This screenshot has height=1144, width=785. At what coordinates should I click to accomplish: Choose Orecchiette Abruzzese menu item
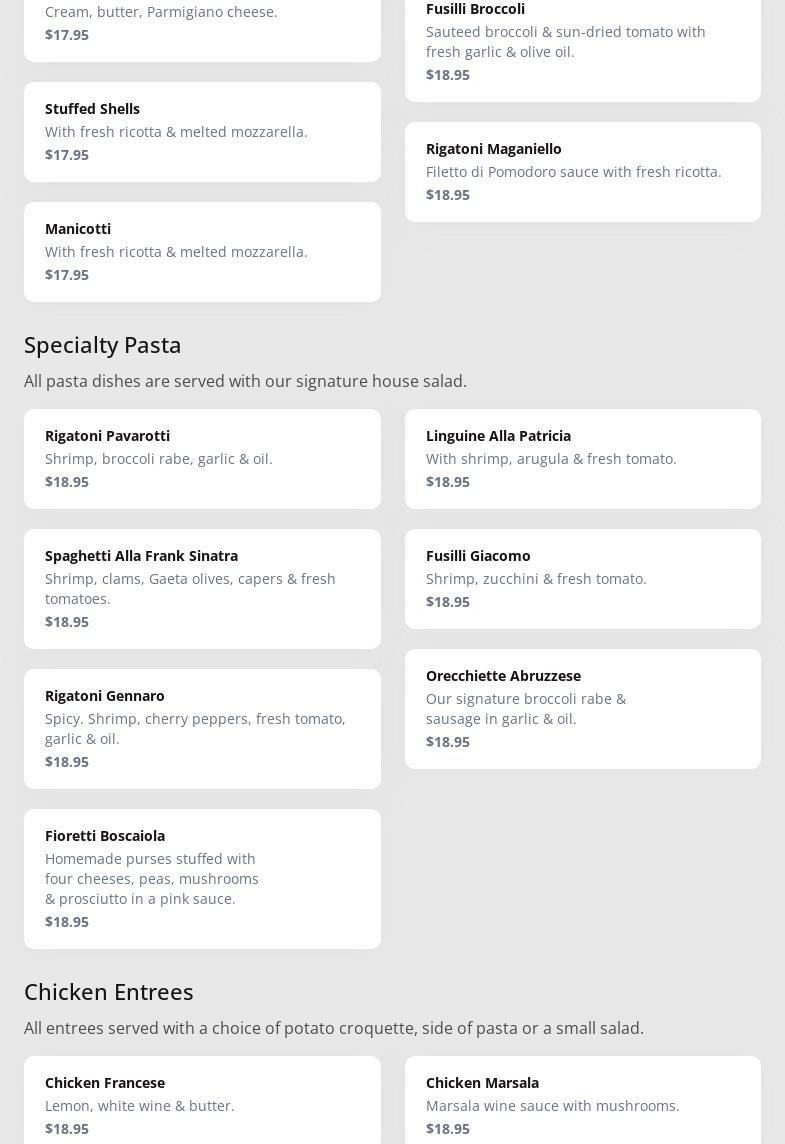pyautogui.click(x=583, y=709)
